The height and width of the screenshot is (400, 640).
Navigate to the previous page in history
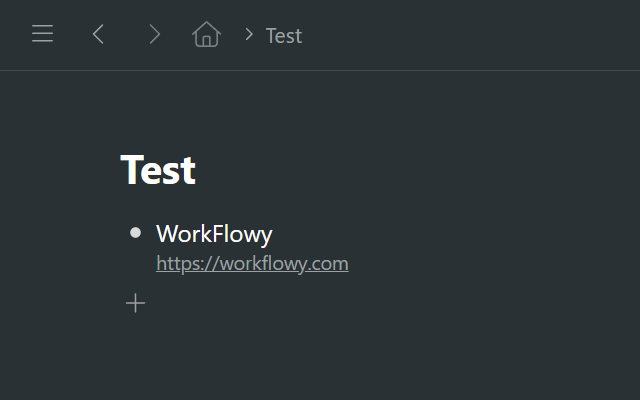click(x=98, y=34)
